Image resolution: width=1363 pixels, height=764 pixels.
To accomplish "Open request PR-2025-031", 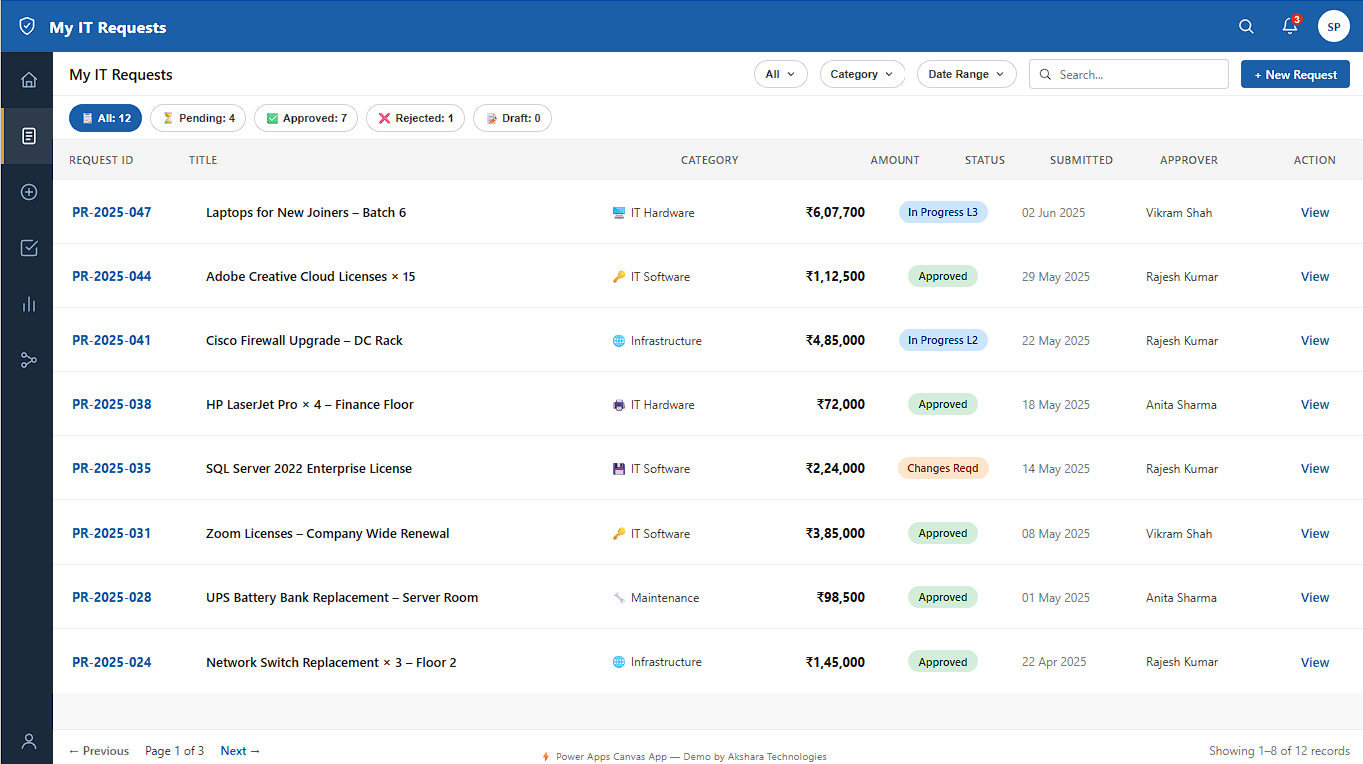I will click(112, 533).
